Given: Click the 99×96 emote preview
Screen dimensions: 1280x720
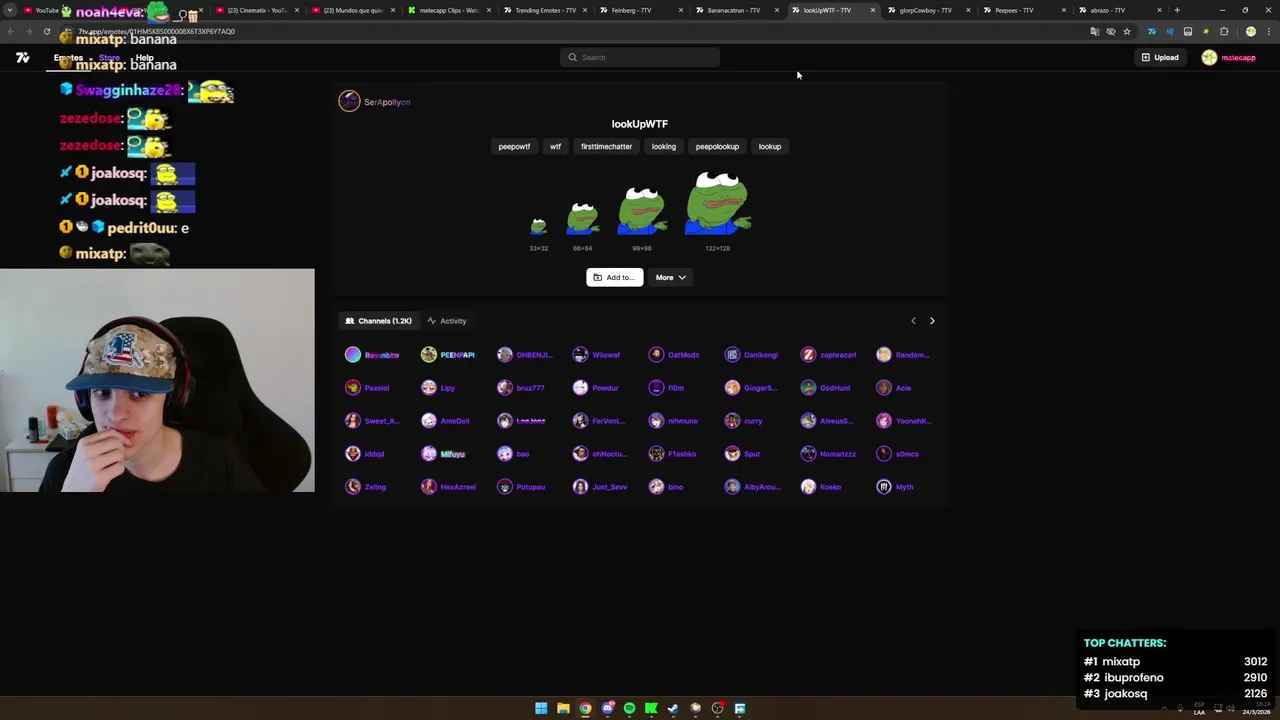Looking at the screenshot, I should point(641,211).
